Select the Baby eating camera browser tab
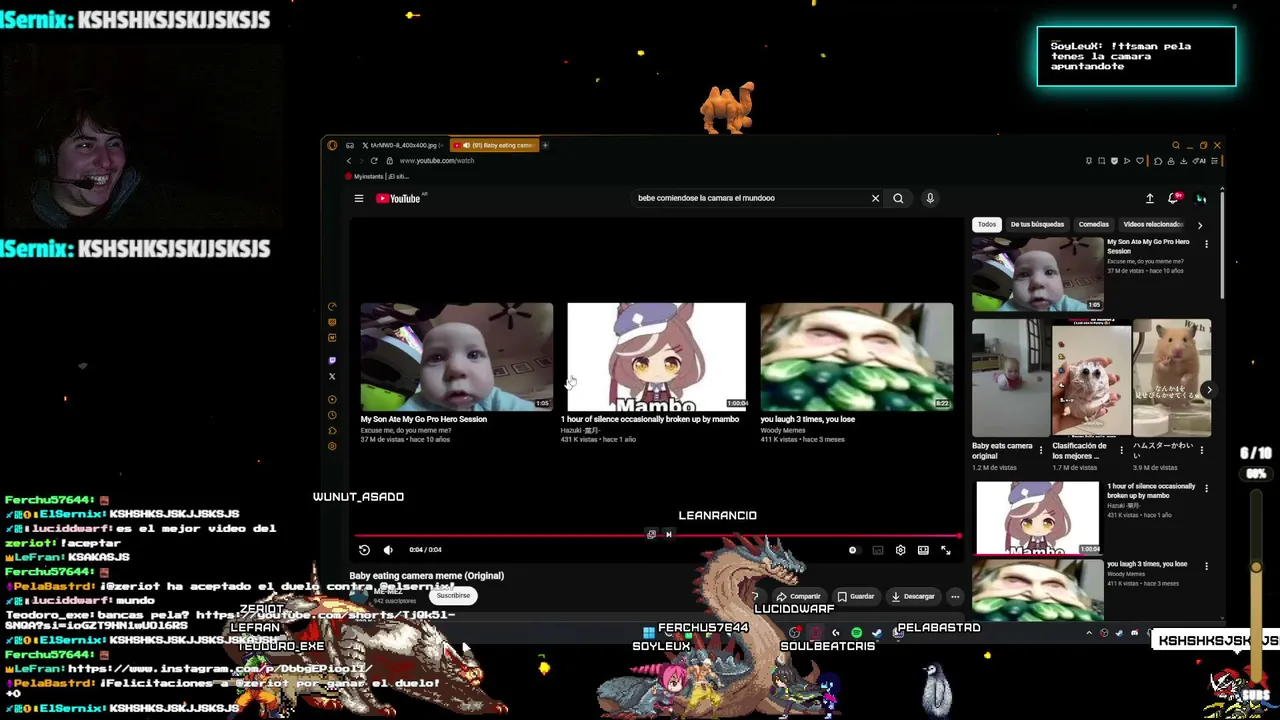The width and height of the screenshot is (1280, 720). pyautogui.click(x=495, y=145)
